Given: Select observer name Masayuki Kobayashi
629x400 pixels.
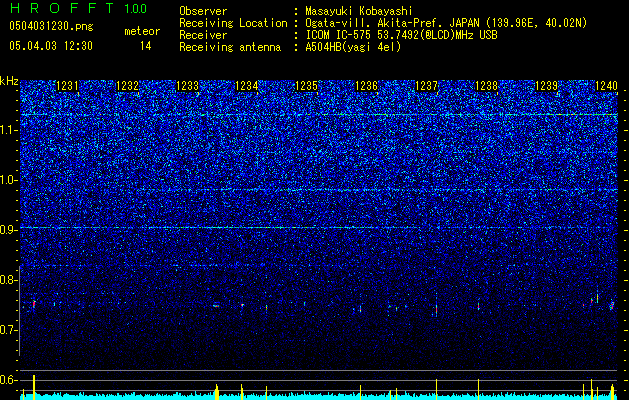Looking at the screenshot, I should pyautogui.click(x=359, y=11).
